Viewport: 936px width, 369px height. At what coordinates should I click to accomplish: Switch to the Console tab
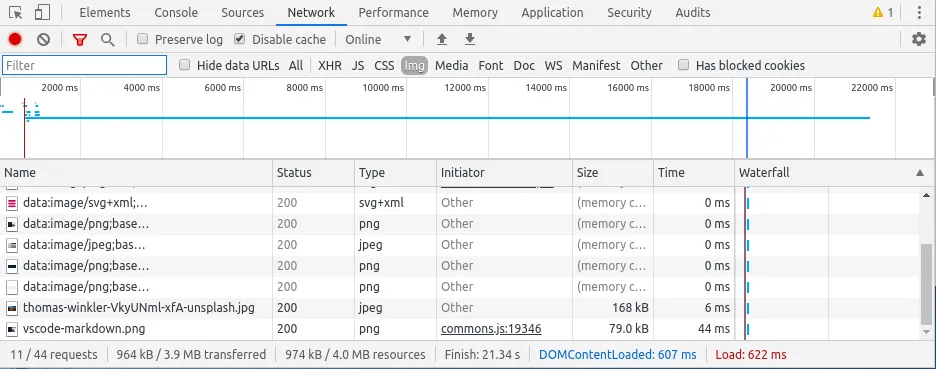176,13
